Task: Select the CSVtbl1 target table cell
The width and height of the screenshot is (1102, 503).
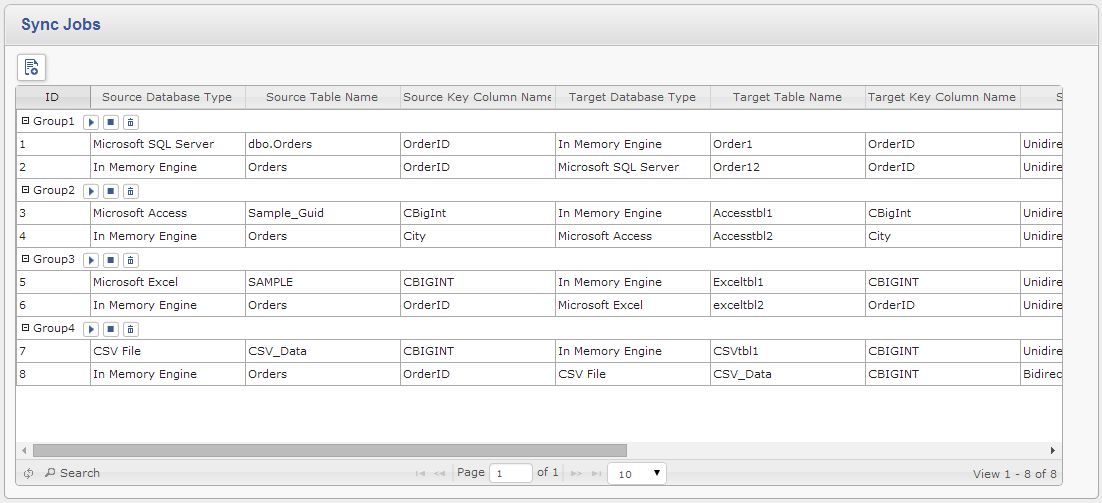Action: [788, 351]
